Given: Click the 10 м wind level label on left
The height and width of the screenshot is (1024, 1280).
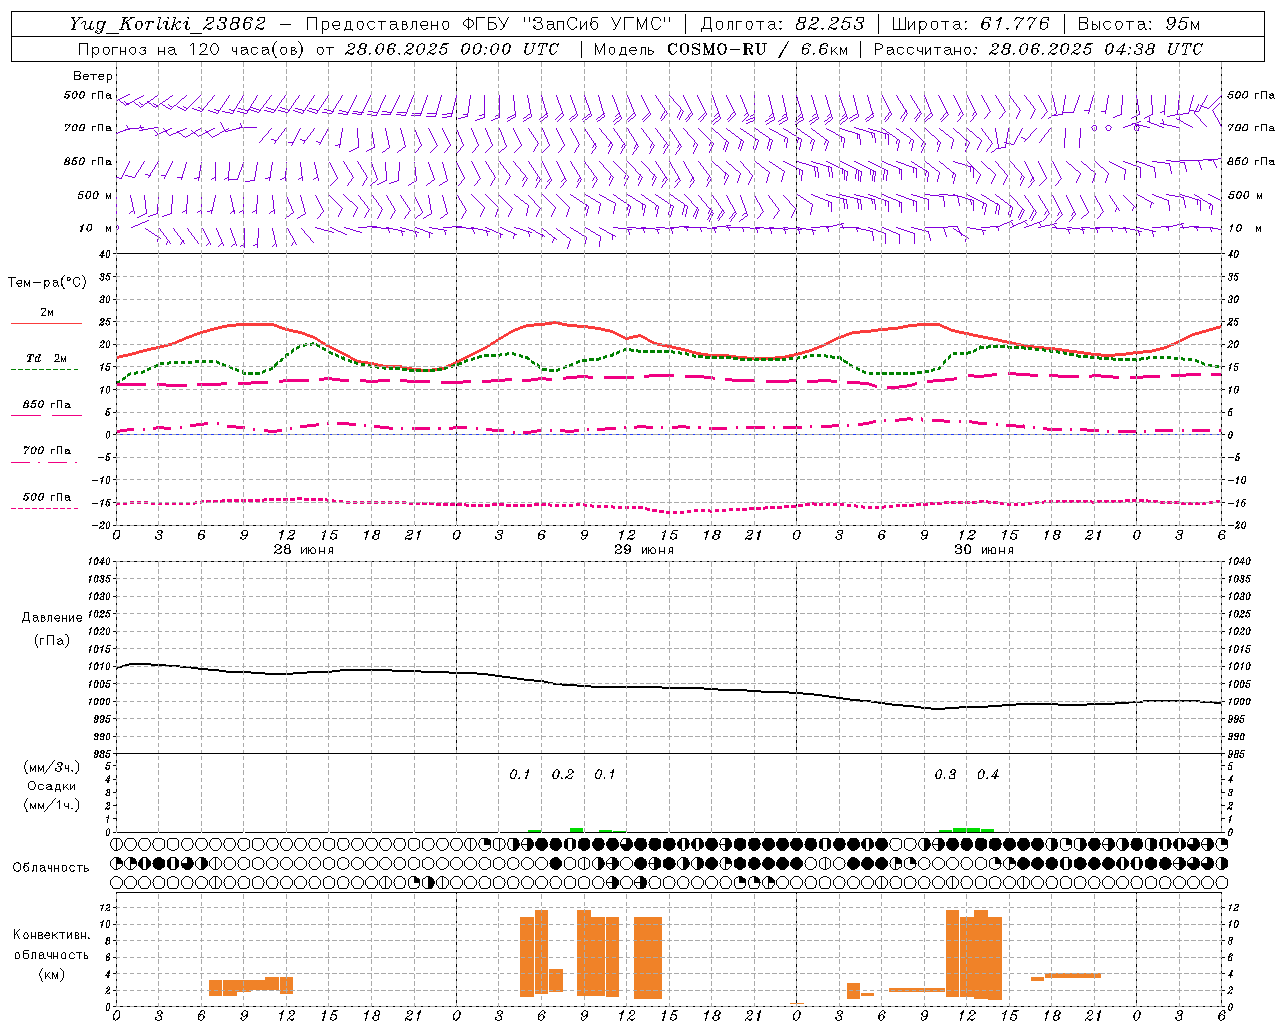Looking at the screenshot, I should (x=97, y=228).
